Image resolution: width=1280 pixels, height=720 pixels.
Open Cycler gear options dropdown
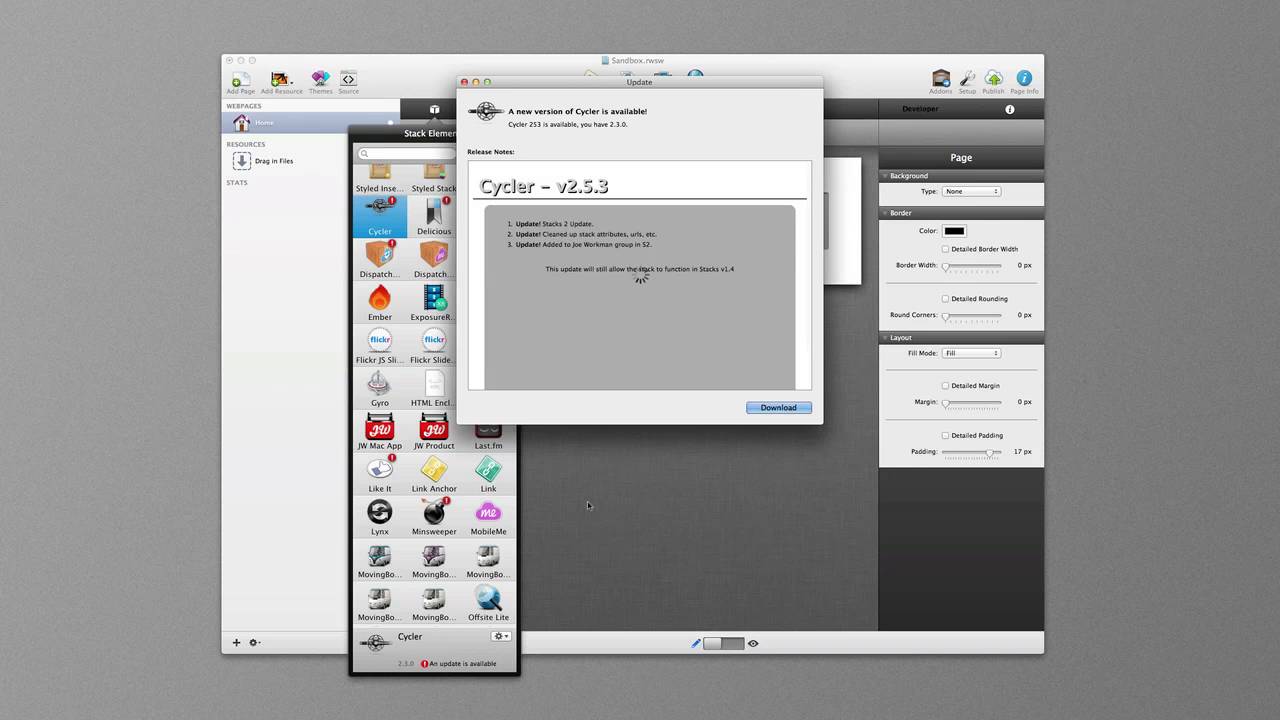(500, 636)
